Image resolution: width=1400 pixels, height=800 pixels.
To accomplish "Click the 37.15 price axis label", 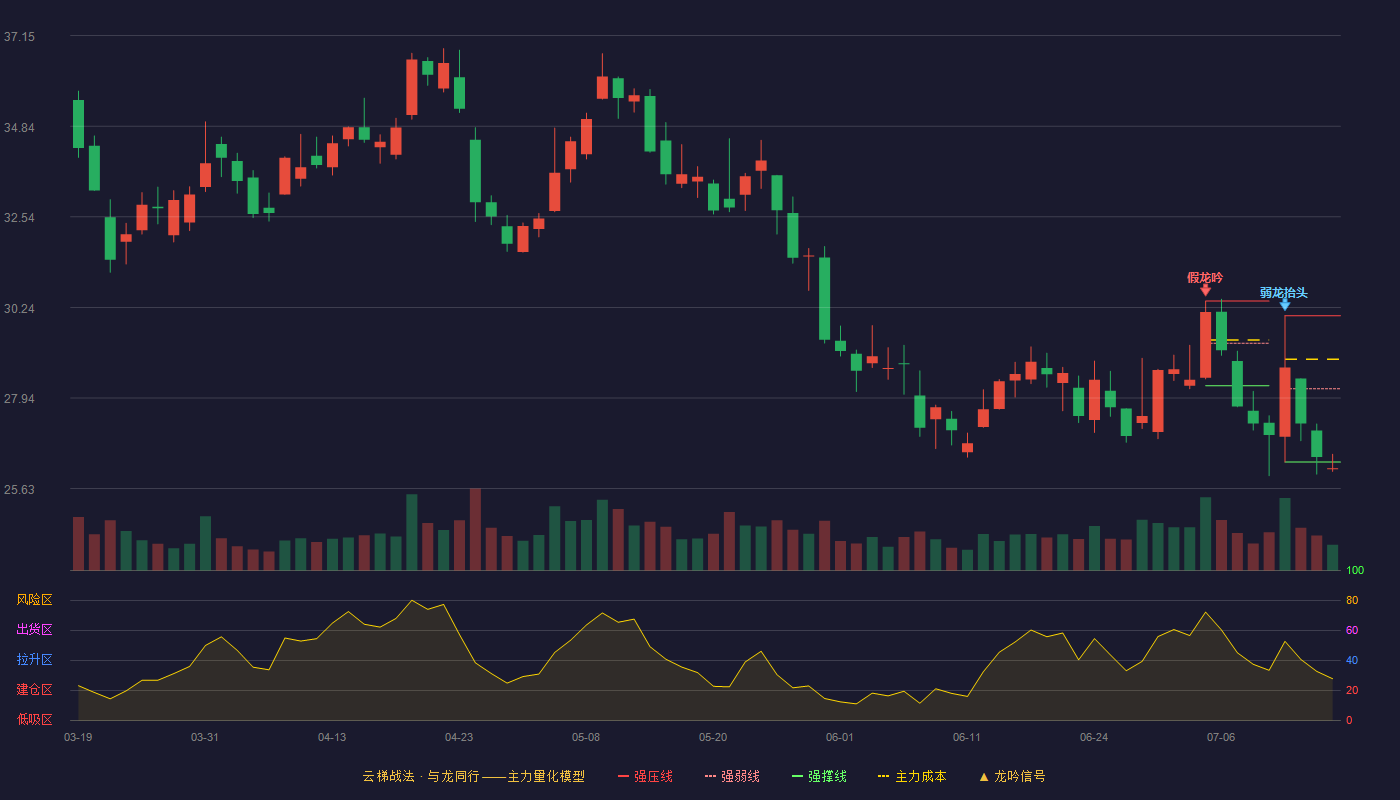I will (19, 37).
